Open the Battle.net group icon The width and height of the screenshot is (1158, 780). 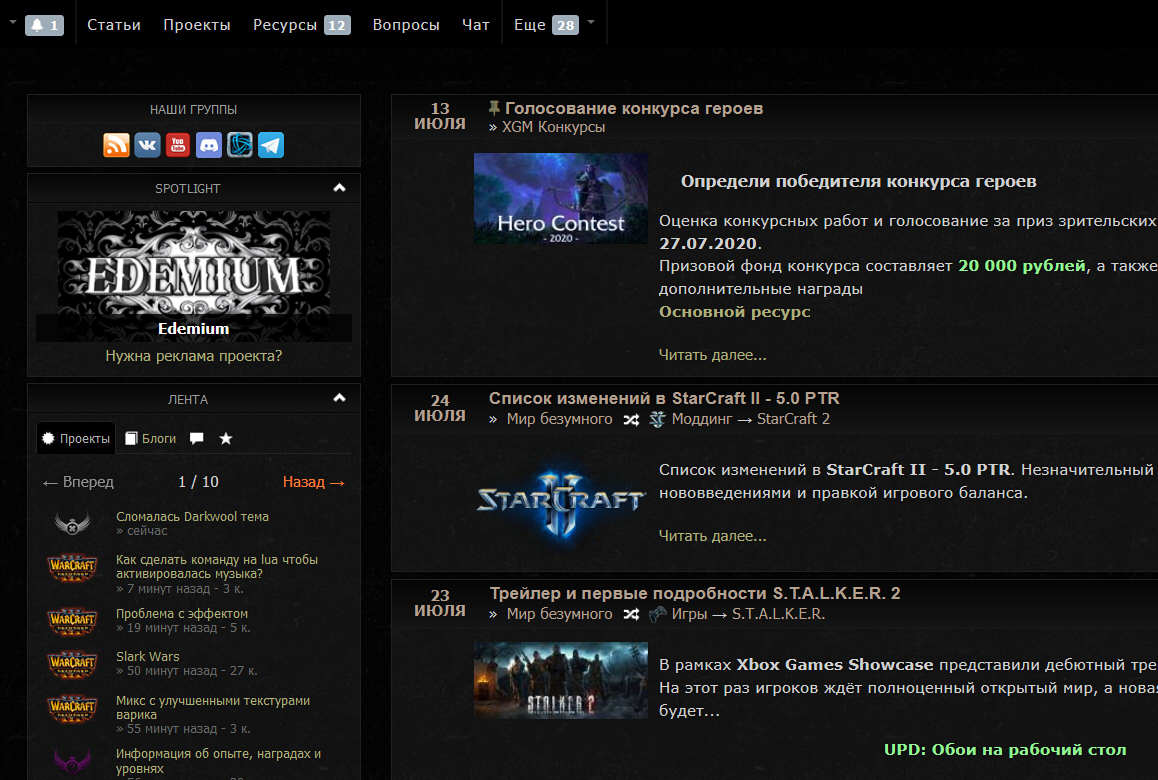239,145
